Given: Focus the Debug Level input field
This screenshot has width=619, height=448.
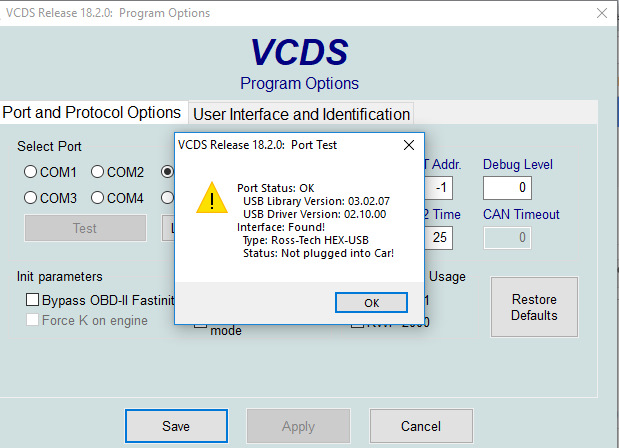Looking at the screenshot, I should pyautogui.click(x=507, y=187).
